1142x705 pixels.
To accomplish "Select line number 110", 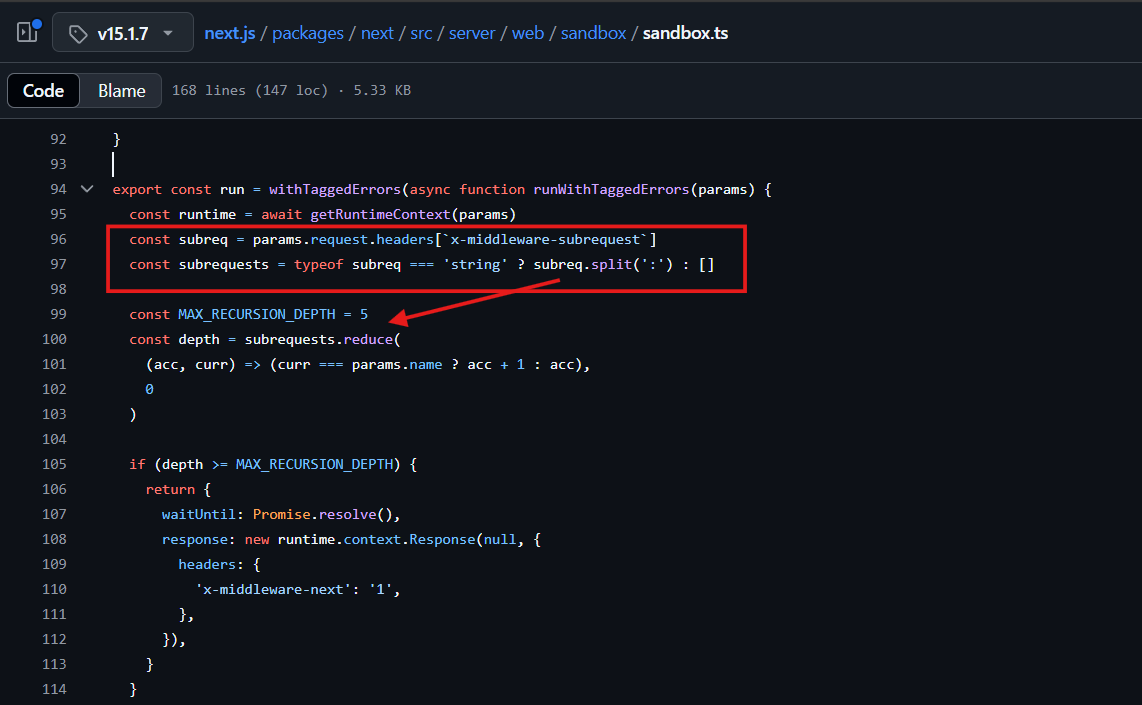I will (x=55, y=588).
